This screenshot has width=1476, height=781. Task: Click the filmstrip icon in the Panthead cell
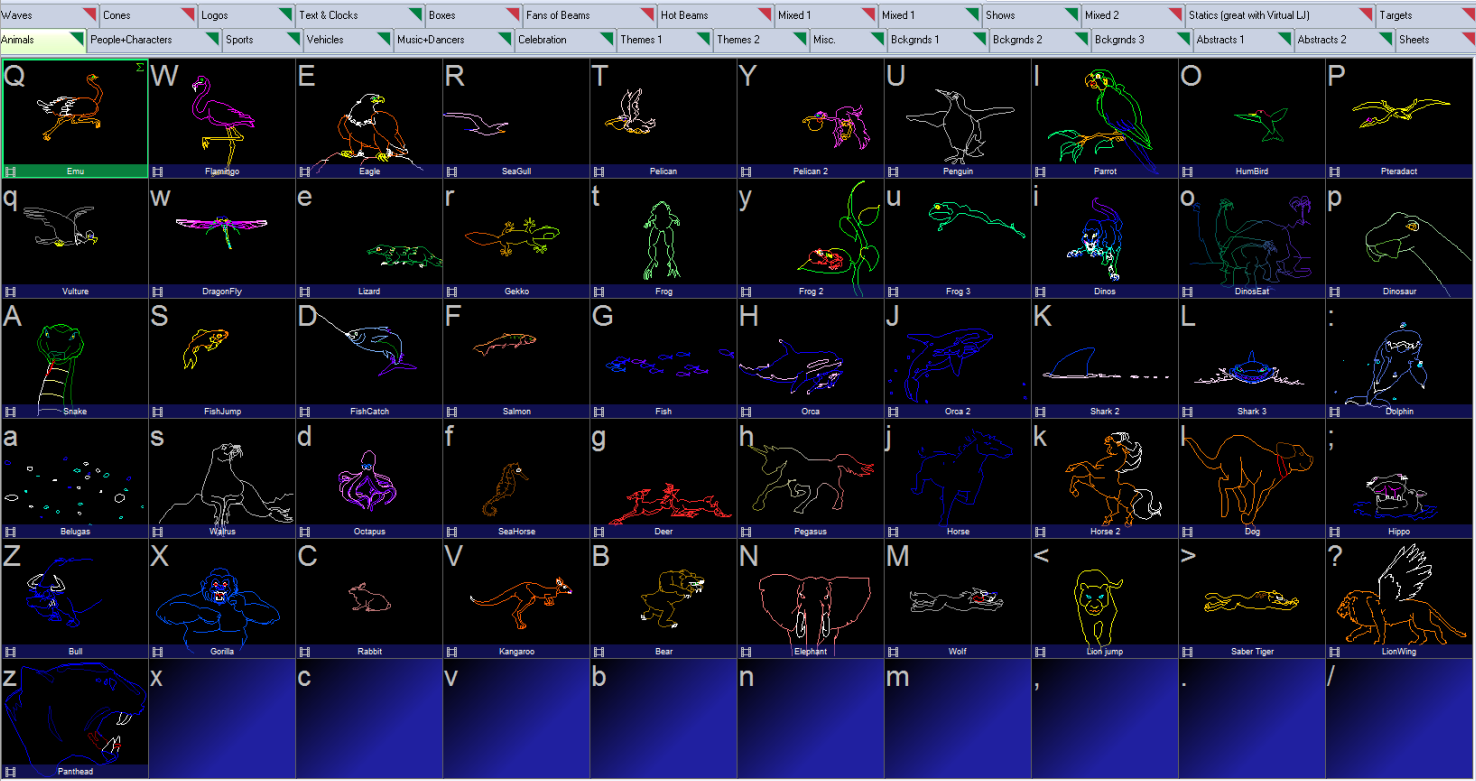11,771
